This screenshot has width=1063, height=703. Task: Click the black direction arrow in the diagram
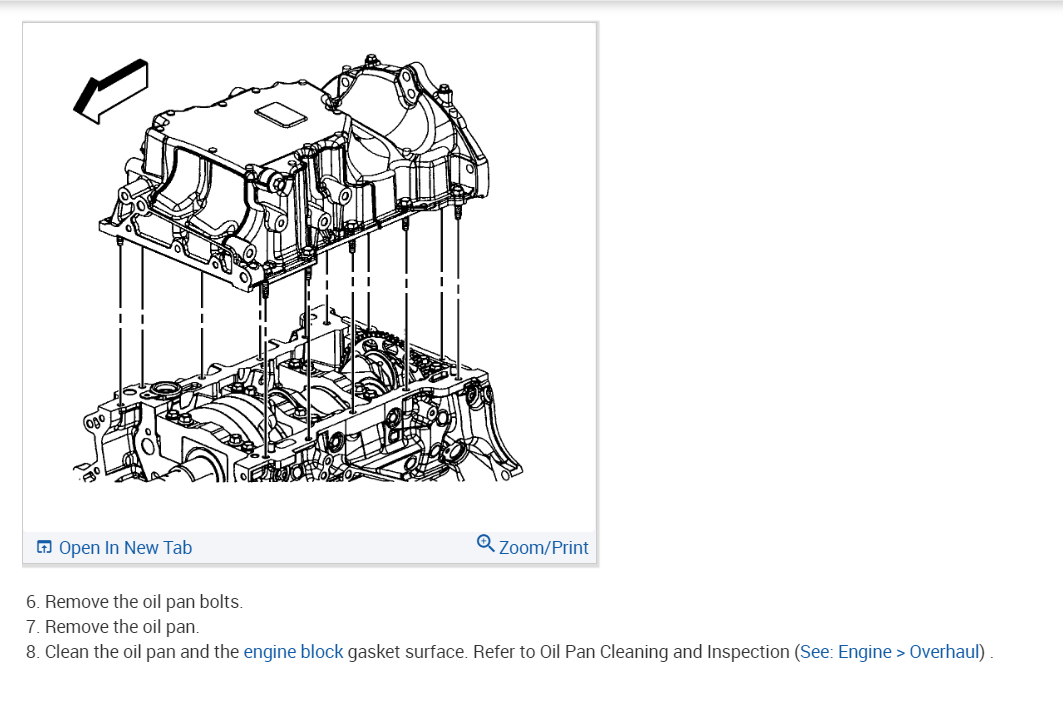(111, 91)
